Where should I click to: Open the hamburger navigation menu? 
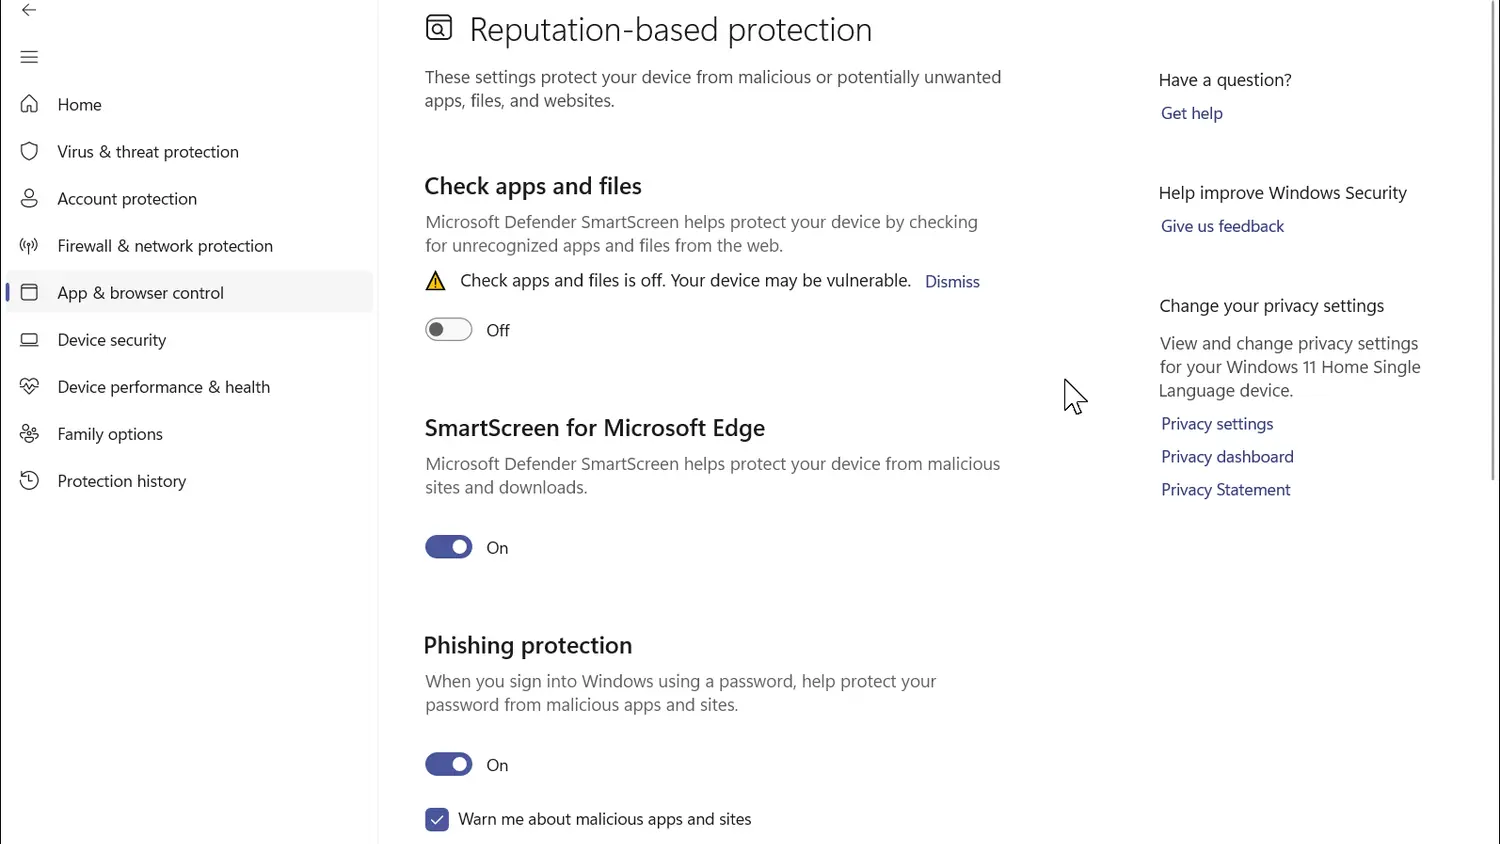click(29, 57)
